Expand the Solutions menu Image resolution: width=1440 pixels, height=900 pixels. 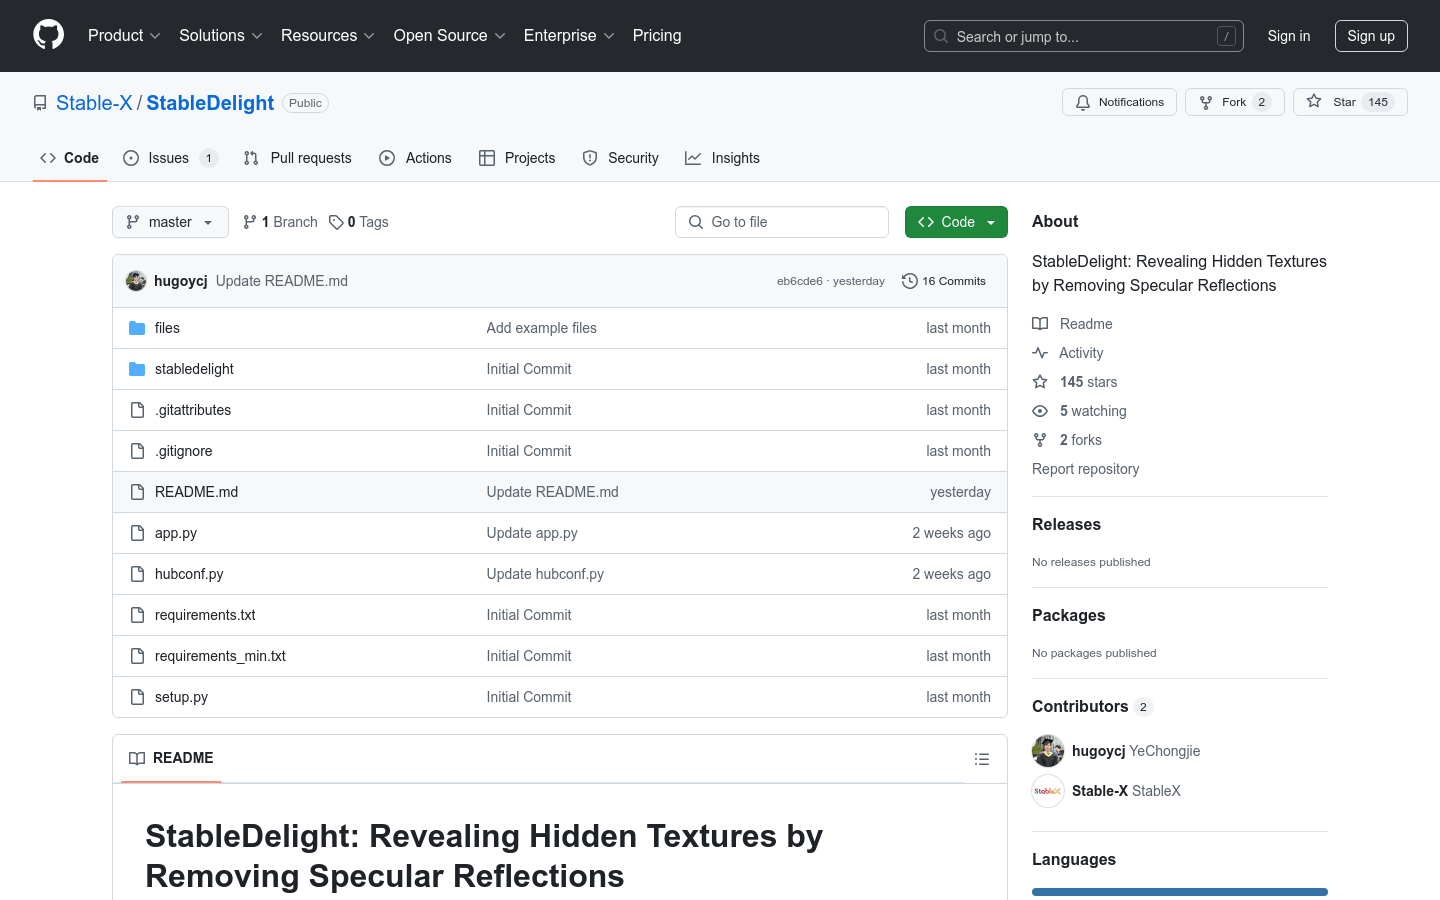click(221, 35)
